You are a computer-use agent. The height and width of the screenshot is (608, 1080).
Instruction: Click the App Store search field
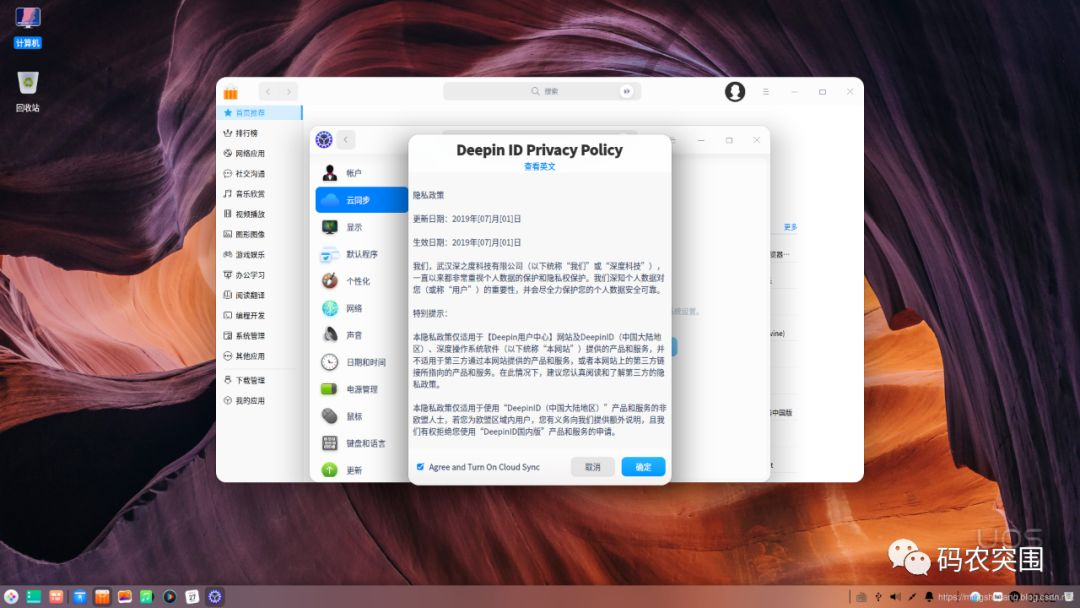(542, 91)
